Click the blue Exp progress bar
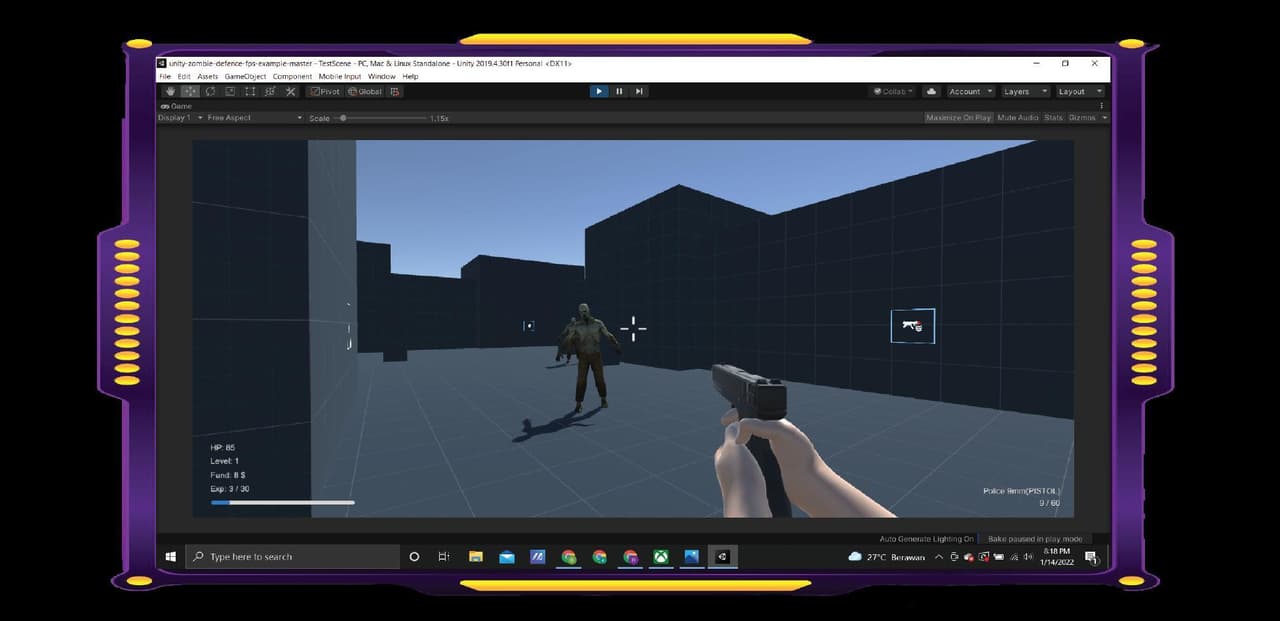1280x621 pixels. point(282,503)
